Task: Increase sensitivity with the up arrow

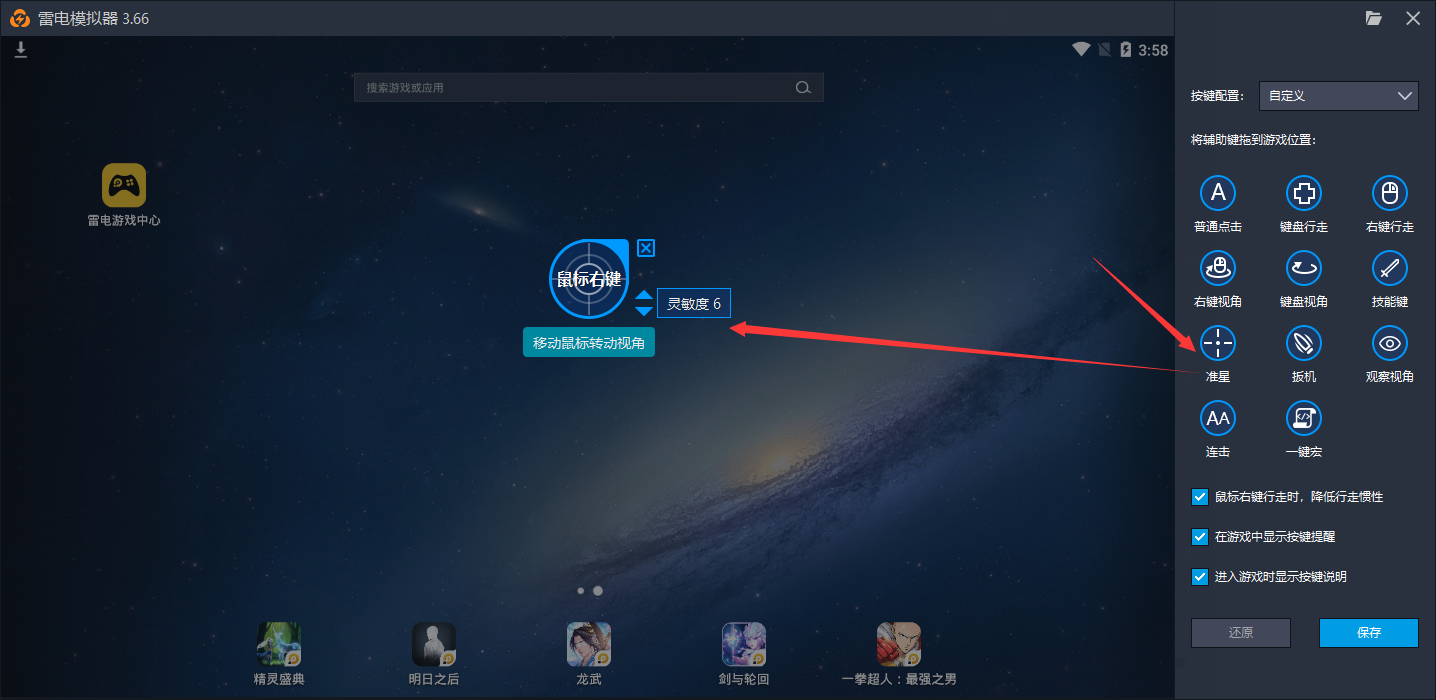Action: 644,296
